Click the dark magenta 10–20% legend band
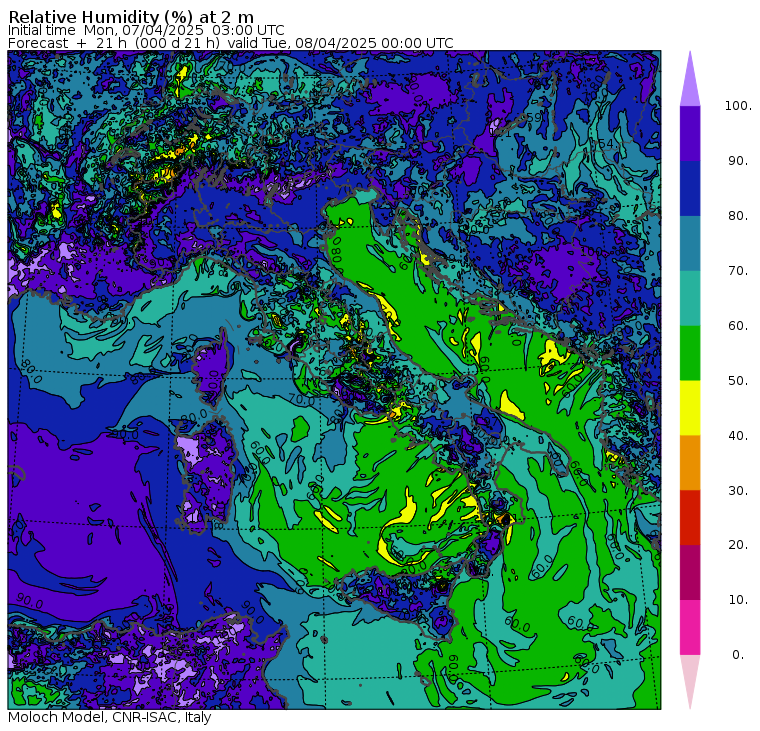This screenshot has width=760, height=731. pos(690,572)
